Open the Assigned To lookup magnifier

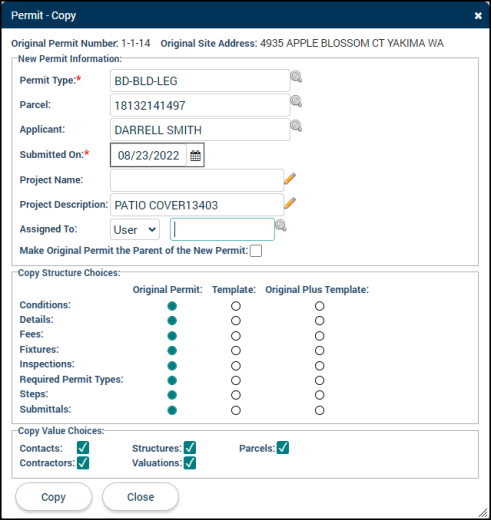(x=281, y=226)
